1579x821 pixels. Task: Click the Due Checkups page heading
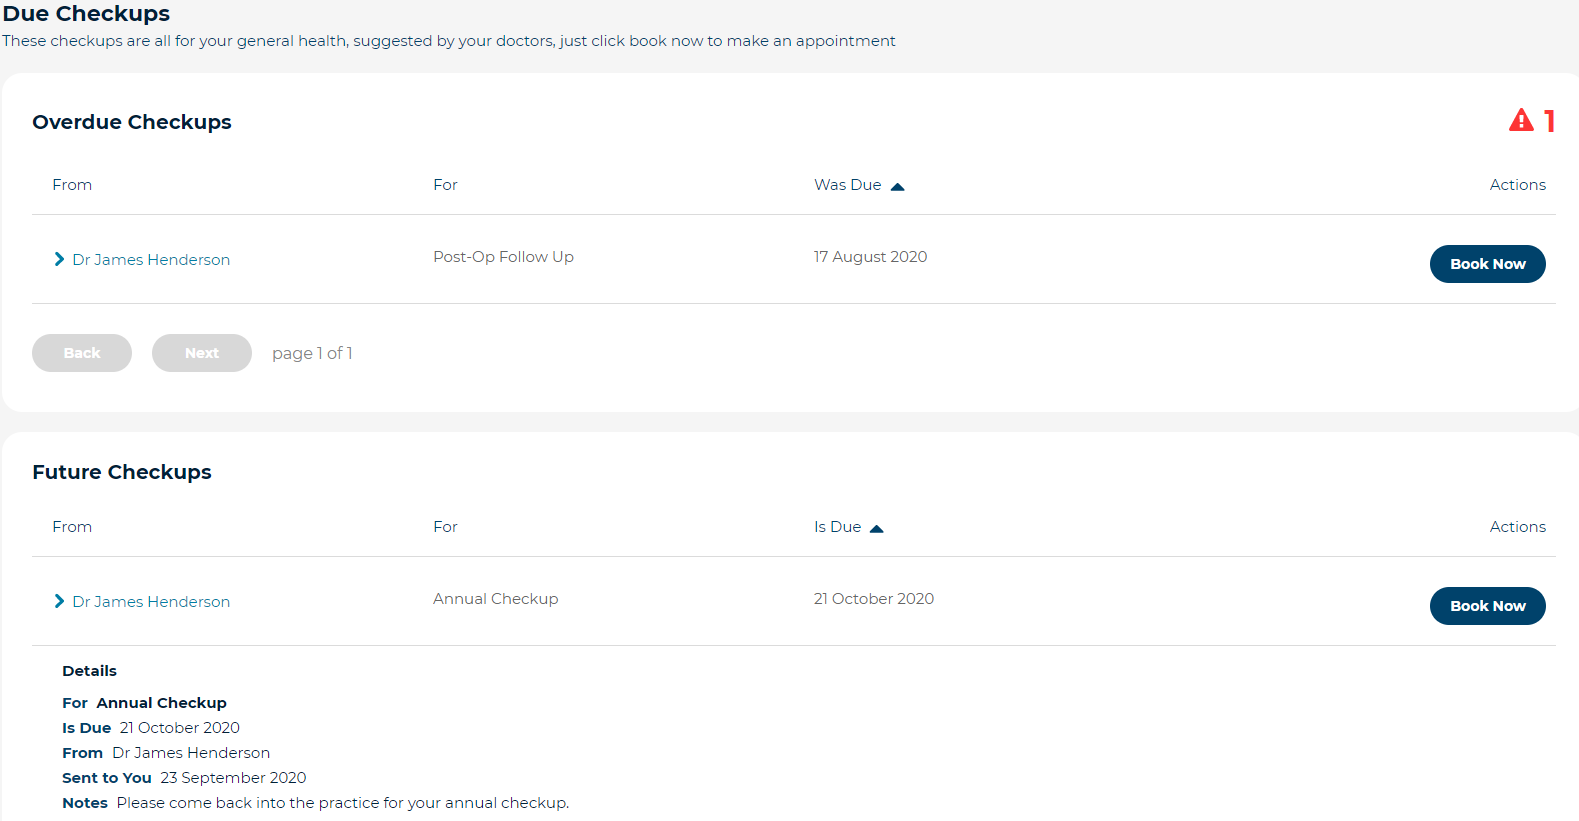tap(86, 14)
